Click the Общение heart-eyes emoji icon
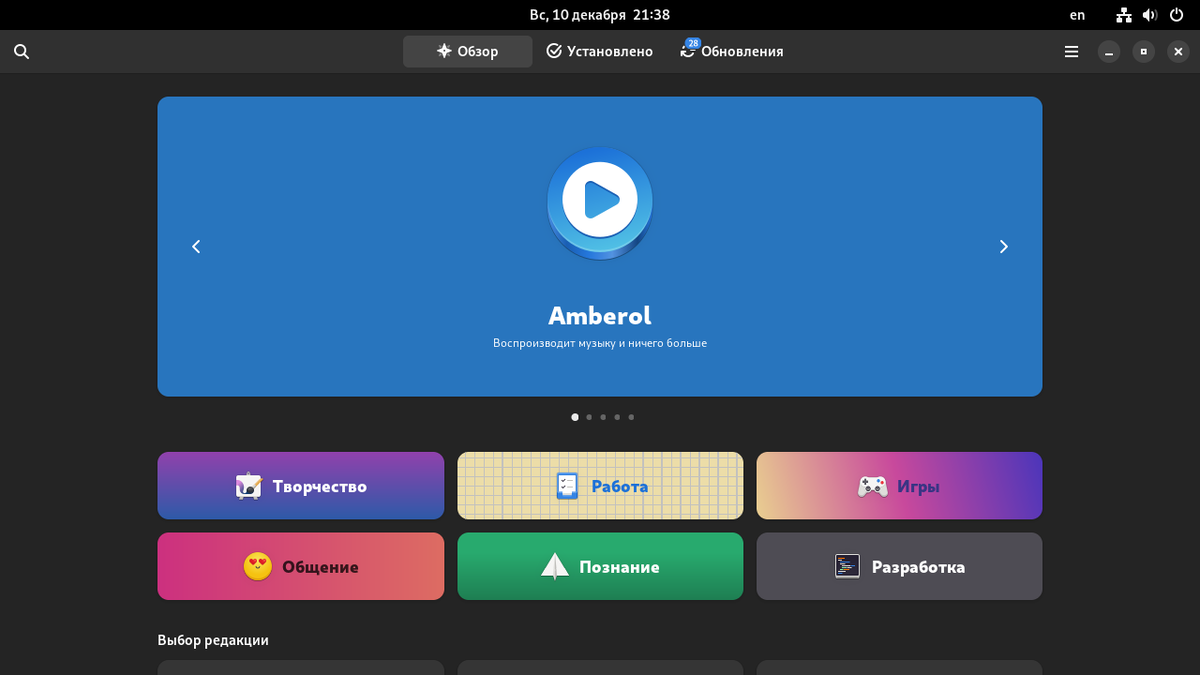1200x675 pixels. coord(258,566)
